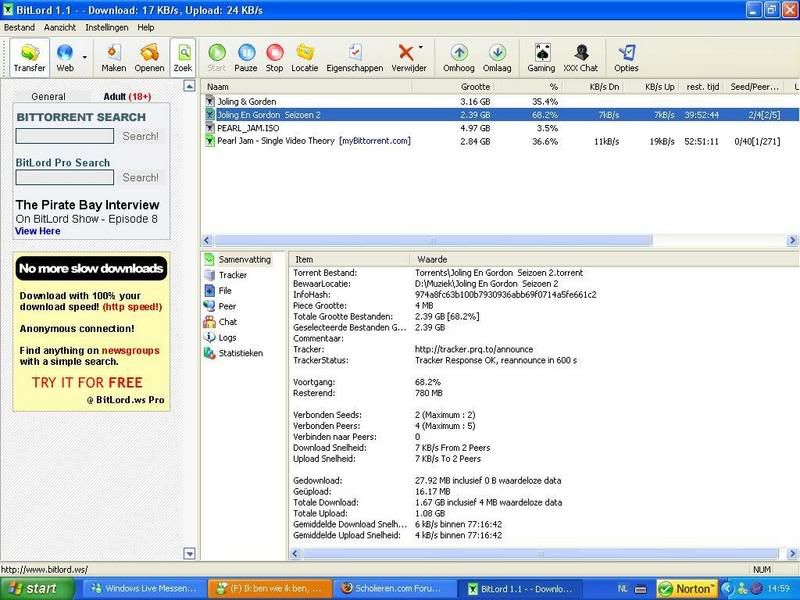Click the Norton tray icon
The image size is (800, 600).
coord(687,589)
